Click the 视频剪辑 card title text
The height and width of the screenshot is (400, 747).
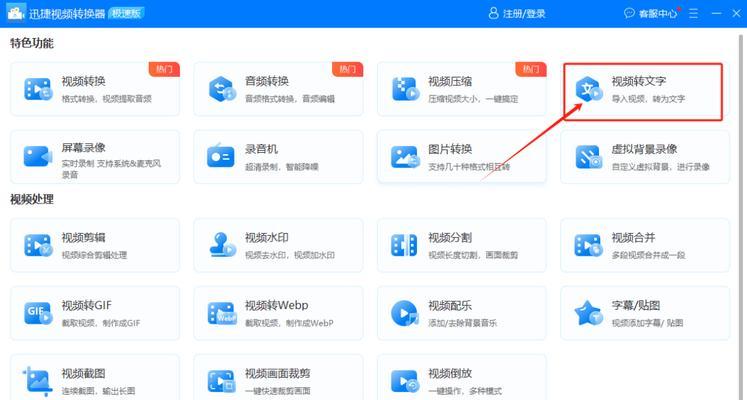coord(83,238)
